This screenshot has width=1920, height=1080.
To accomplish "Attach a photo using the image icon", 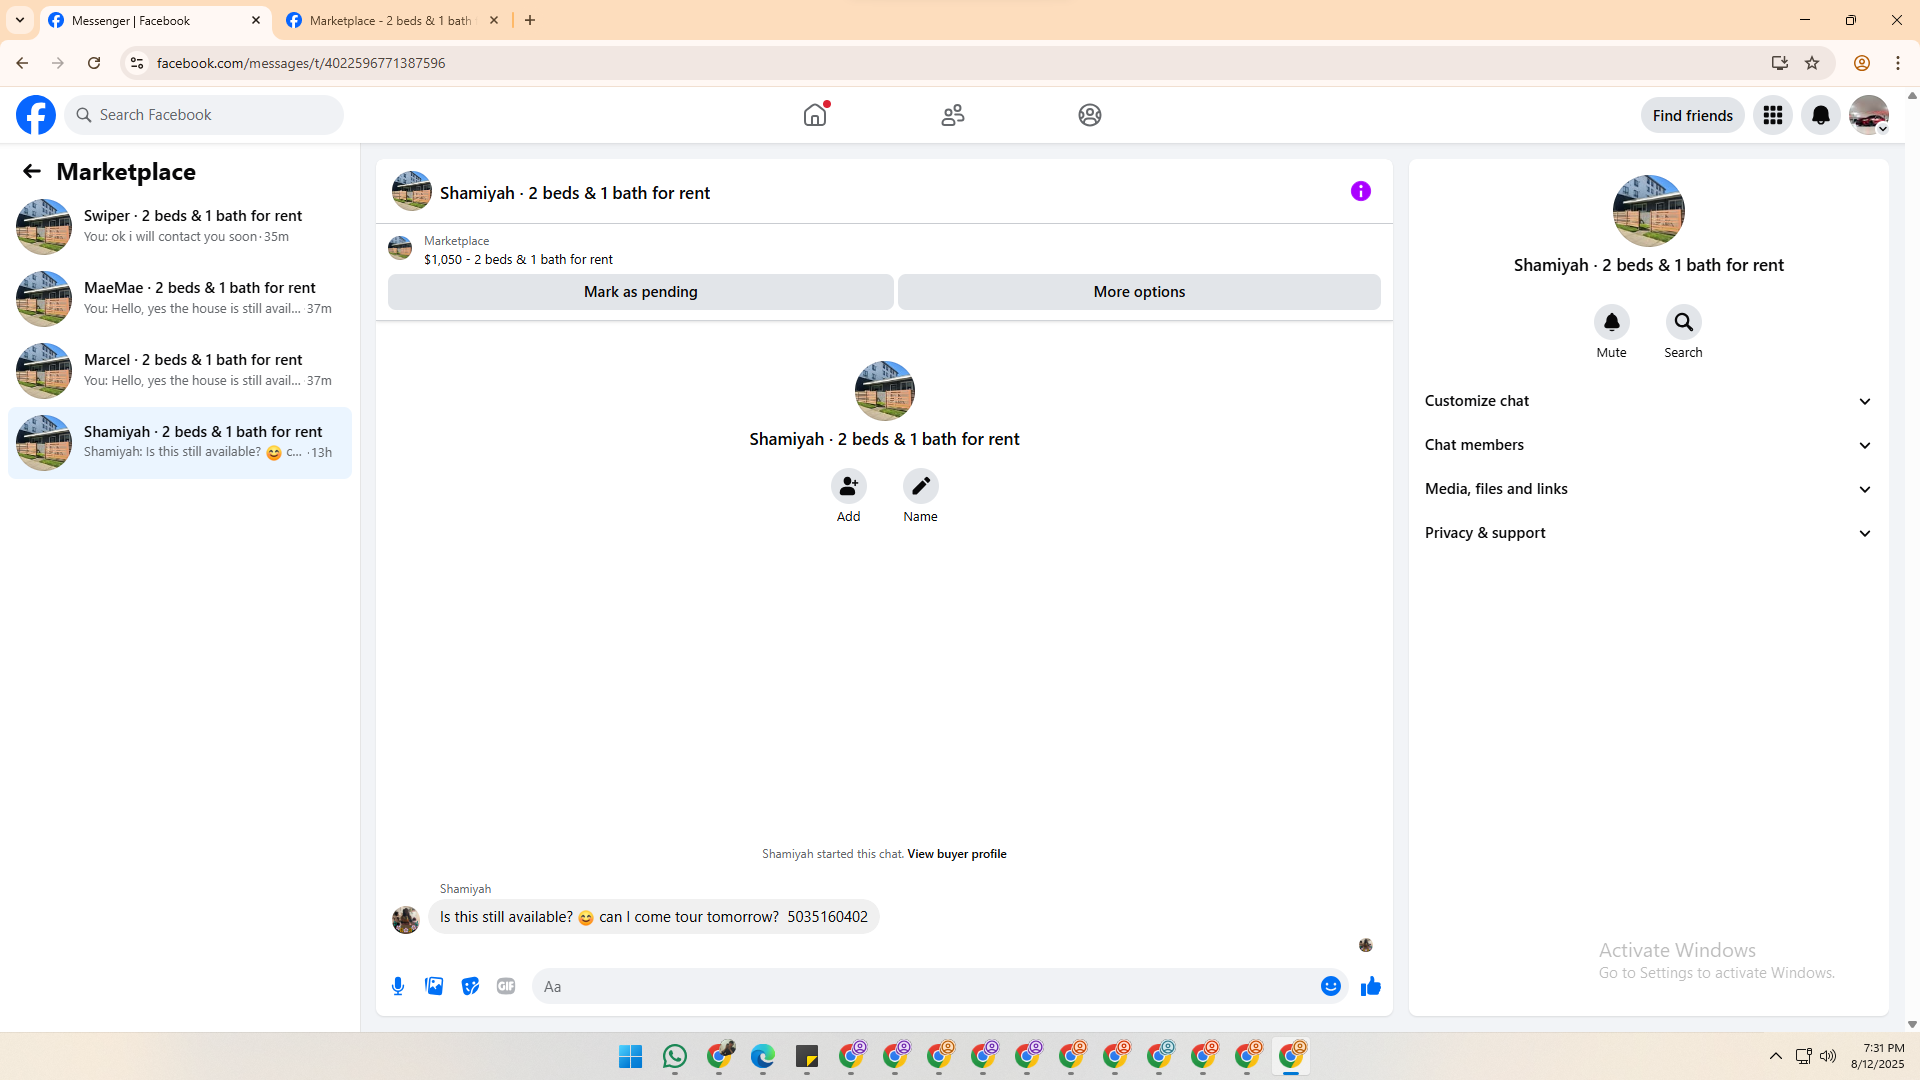I will coord(434,986).
